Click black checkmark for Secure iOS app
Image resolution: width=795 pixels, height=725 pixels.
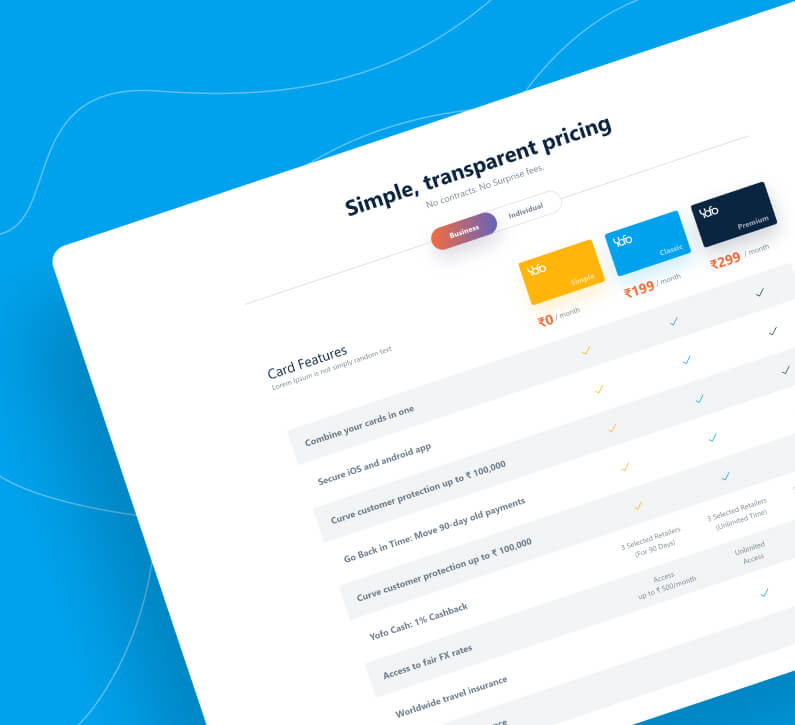(x=772, y=331)
